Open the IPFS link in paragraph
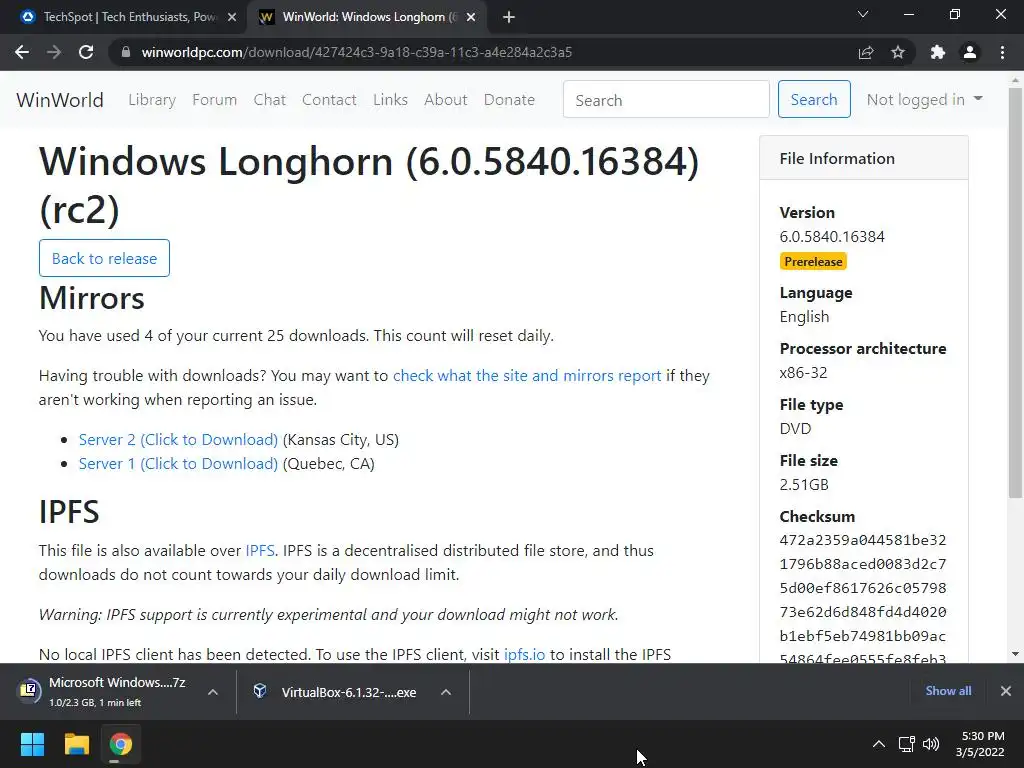 [260, 551]
